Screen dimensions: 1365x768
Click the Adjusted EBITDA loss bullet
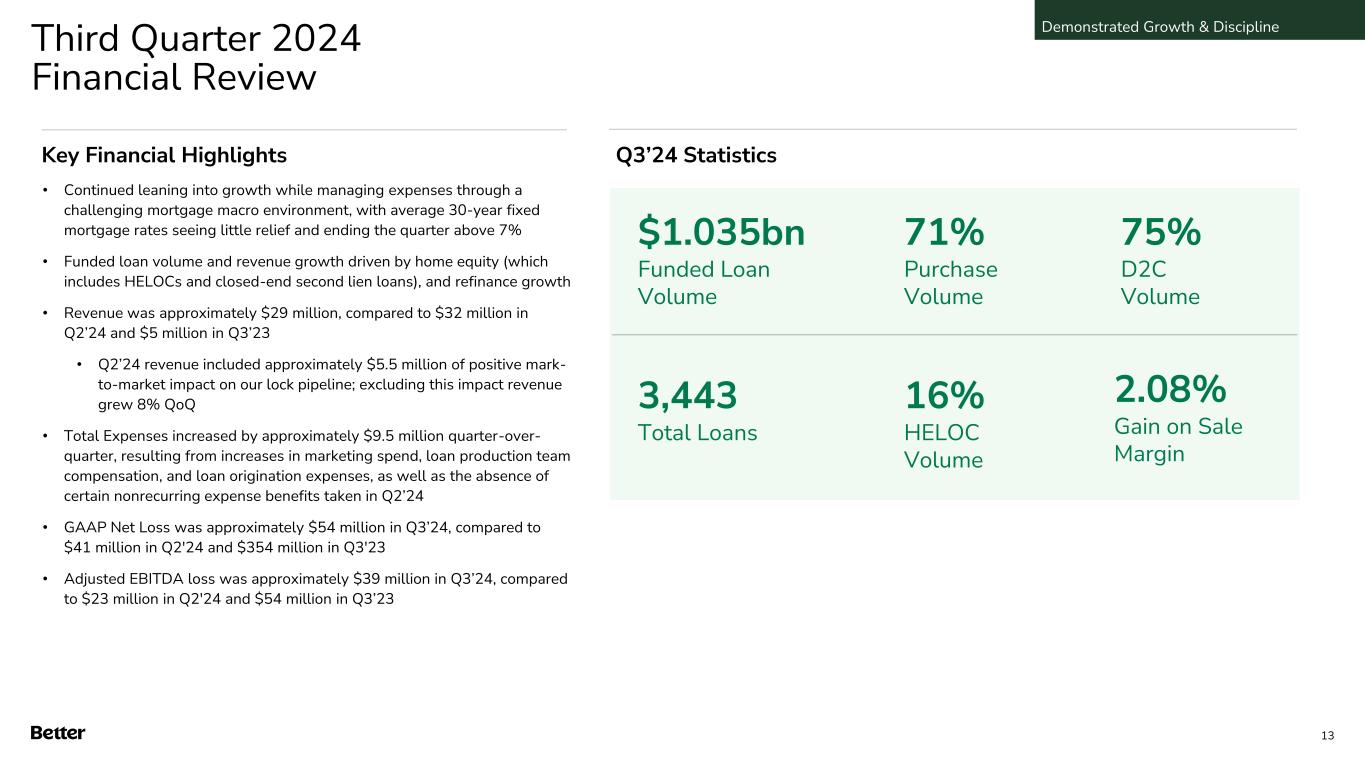[315, 589]
